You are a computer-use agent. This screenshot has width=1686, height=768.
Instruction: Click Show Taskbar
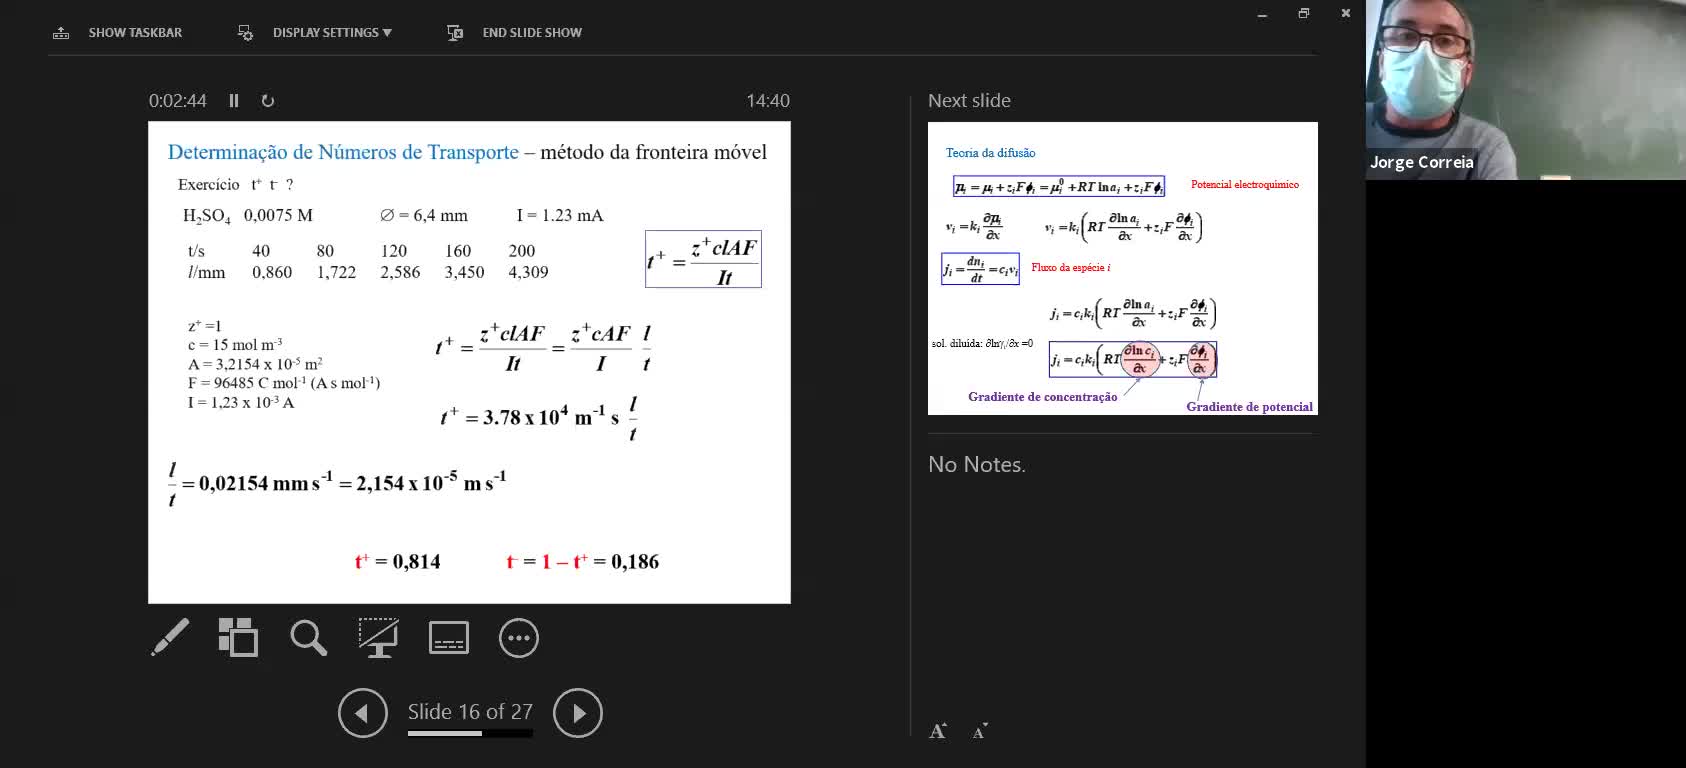point(118,33)
